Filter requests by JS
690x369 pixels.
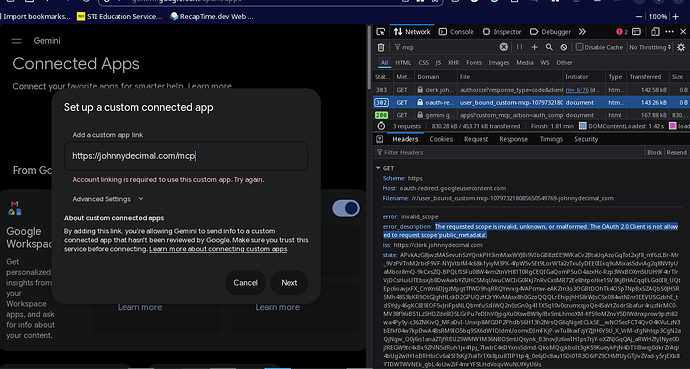point(438,62)
